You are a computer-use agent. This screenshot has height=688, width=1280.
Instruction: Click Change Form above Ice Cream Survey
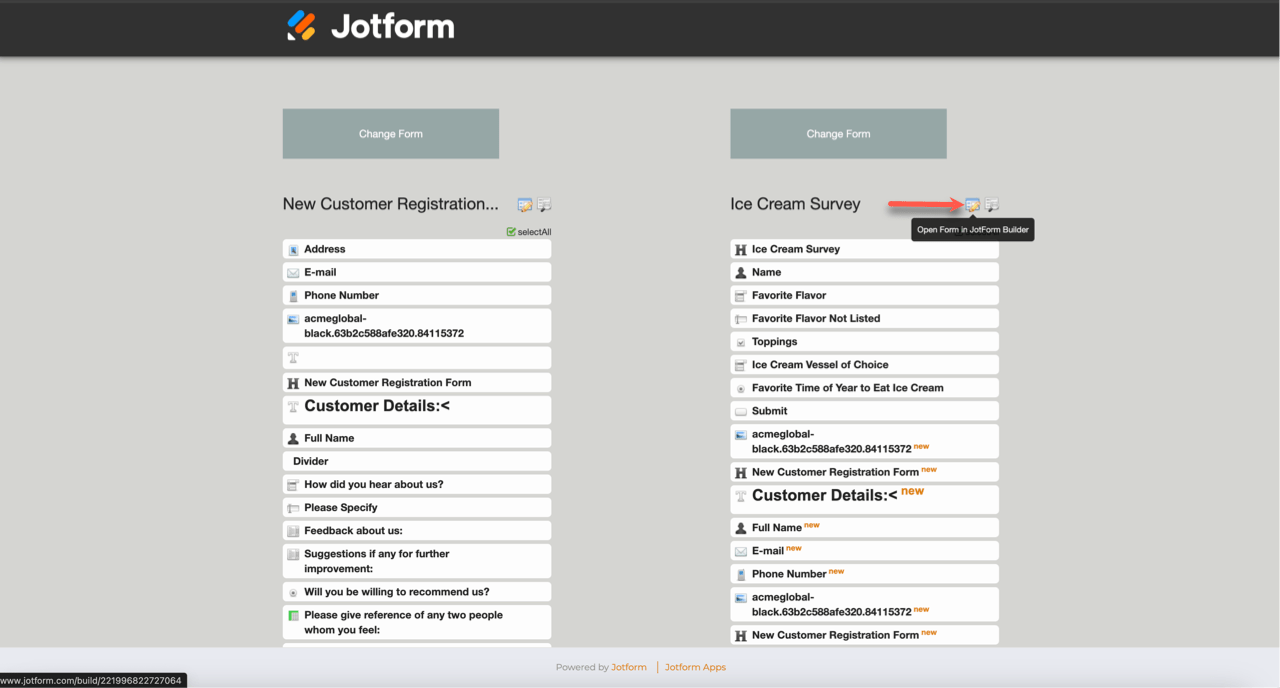pos(838,134)
